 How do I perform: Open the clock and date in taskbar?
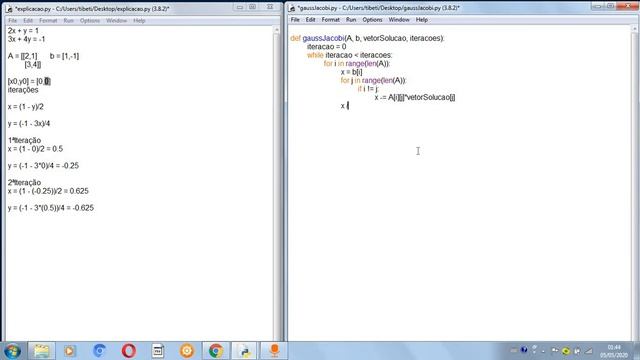click(614, 351)
